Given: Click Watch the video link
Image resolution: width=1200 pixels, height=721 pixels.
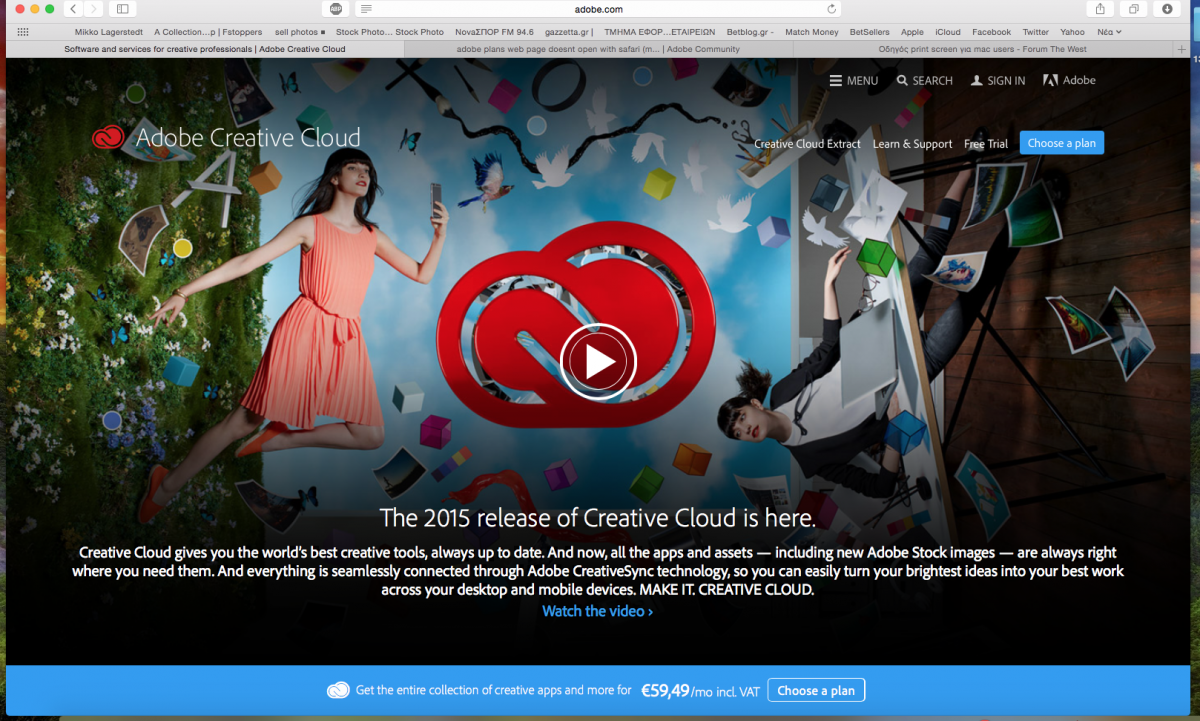Looking at the screenshot, I should [x=597, y=611].
